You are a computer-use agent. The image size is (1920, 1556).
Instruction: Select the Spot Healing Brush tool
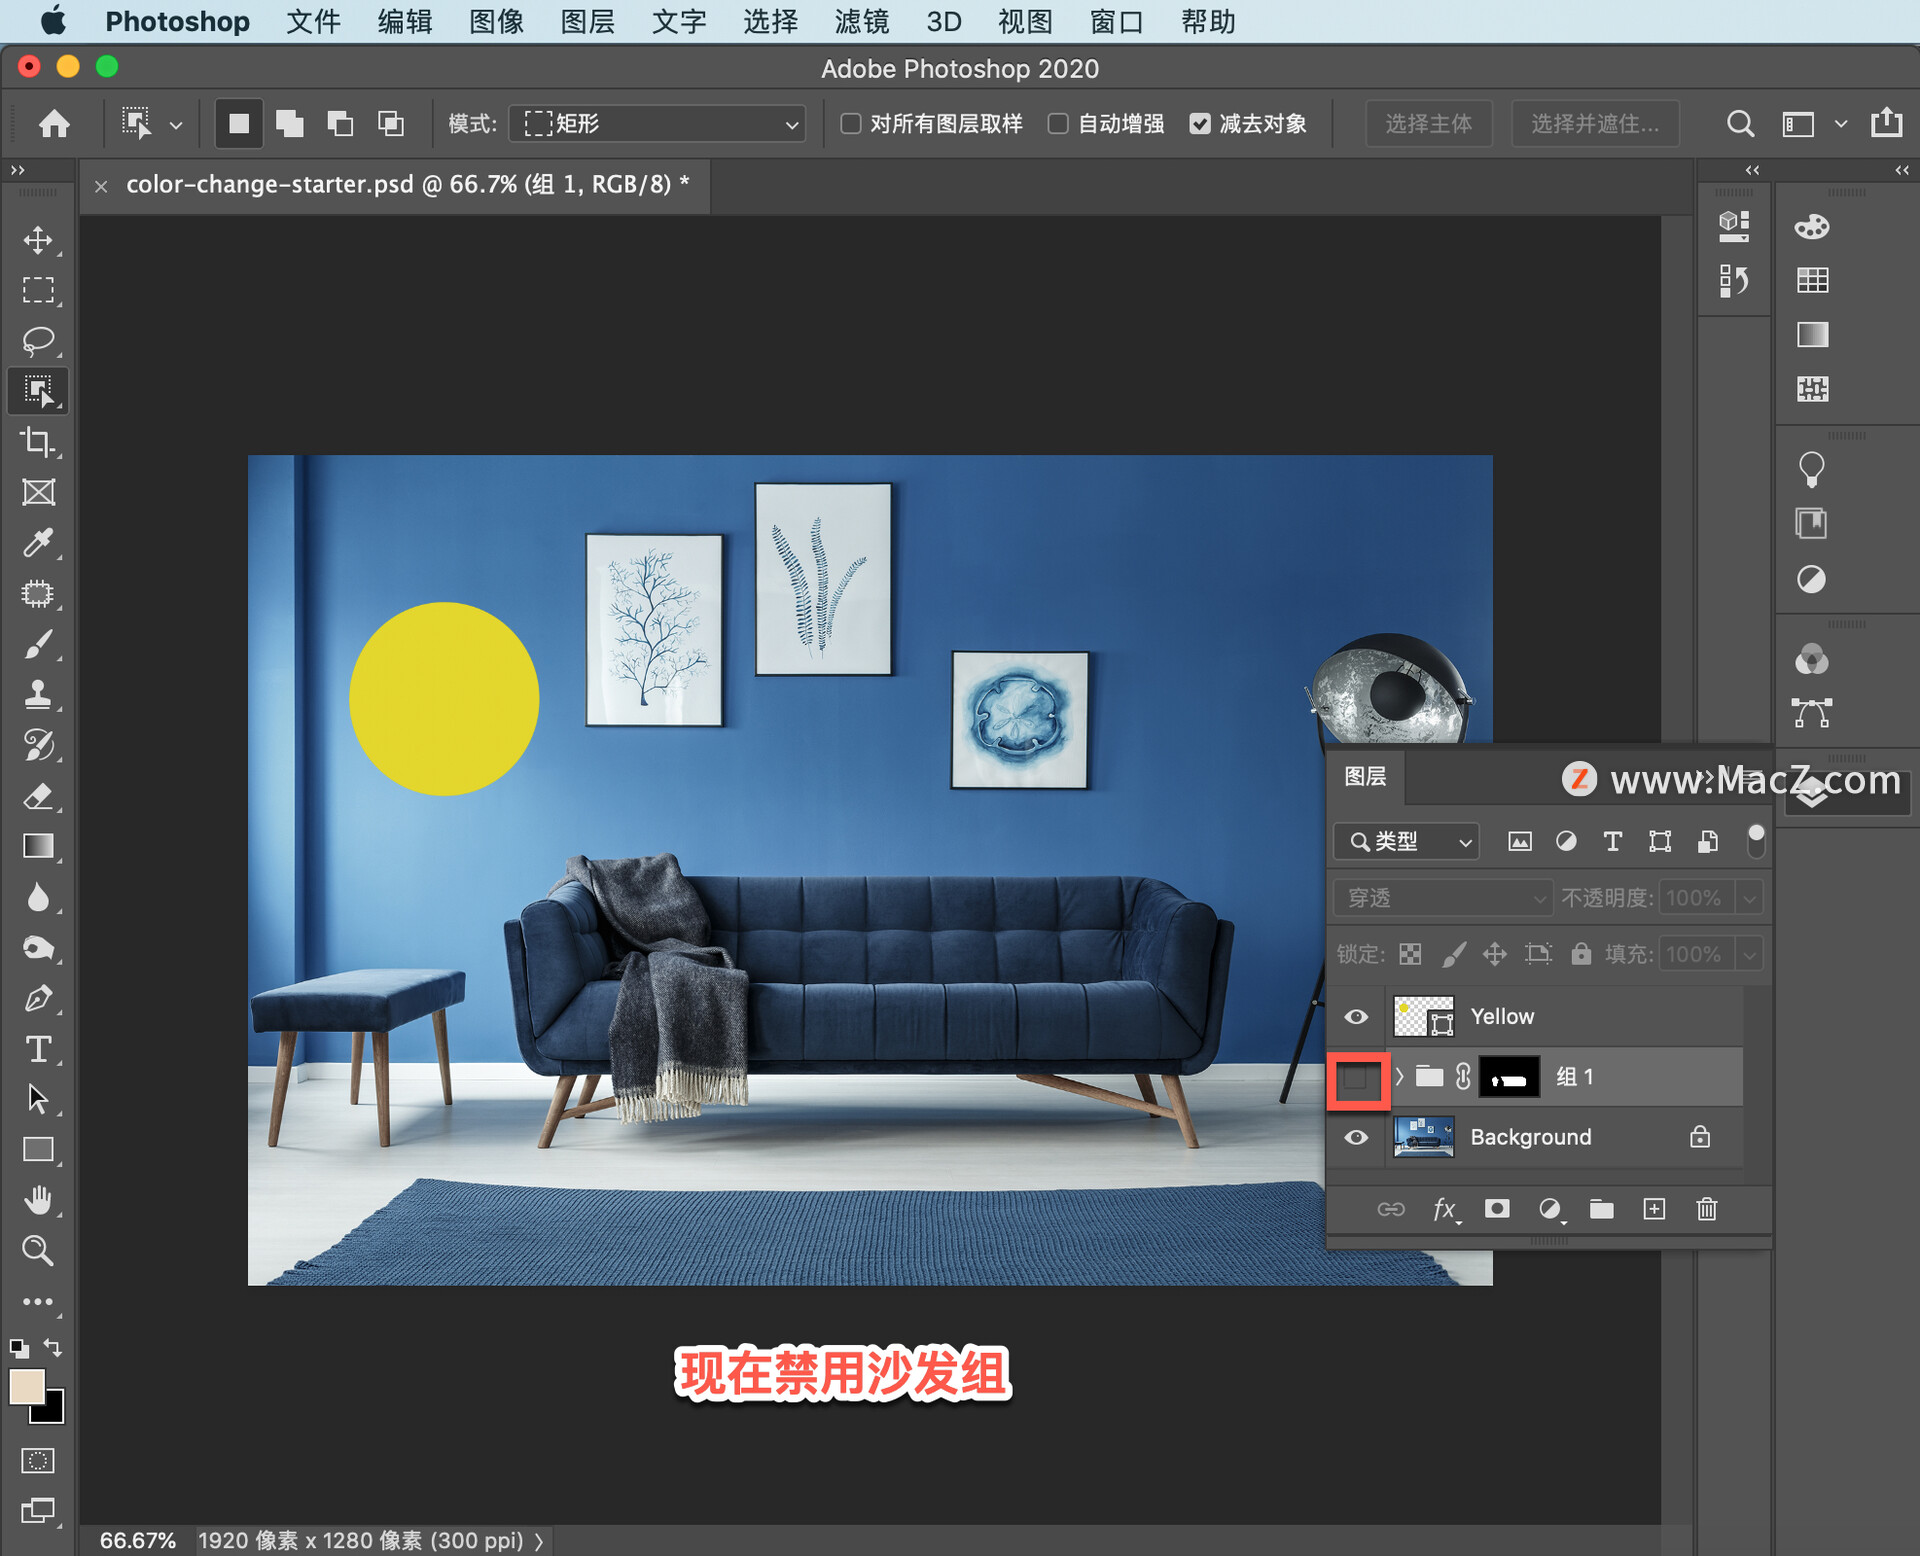click(38, 594)
